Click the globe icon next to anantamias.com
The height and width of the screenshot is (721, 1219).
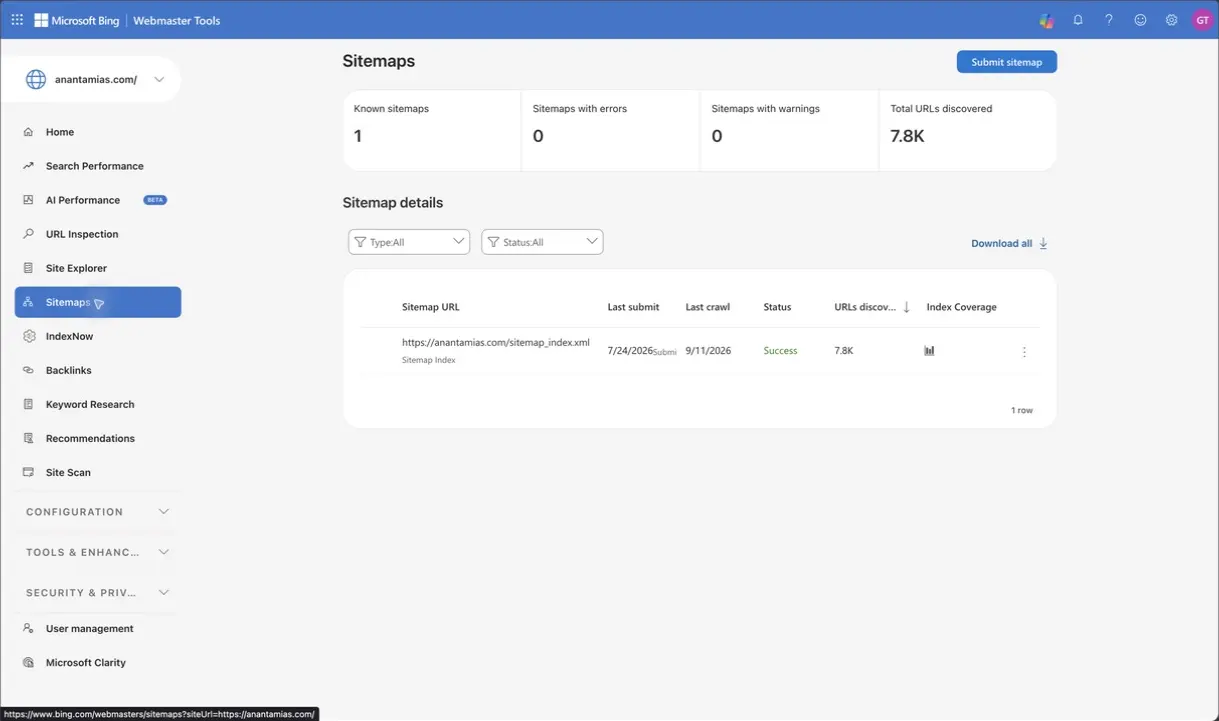click(x=36, y=80)
